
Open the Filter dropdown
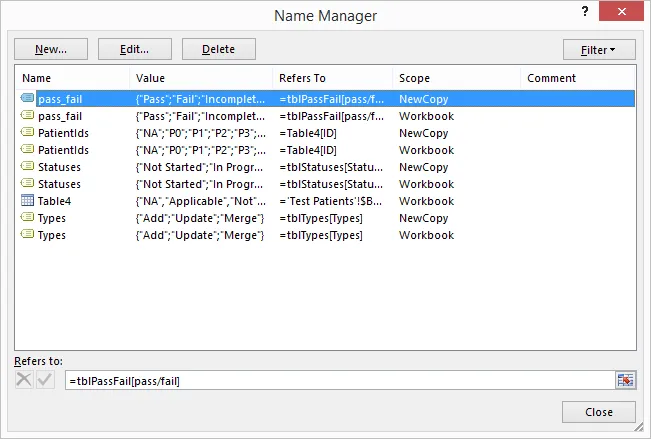tap(599, 50)
